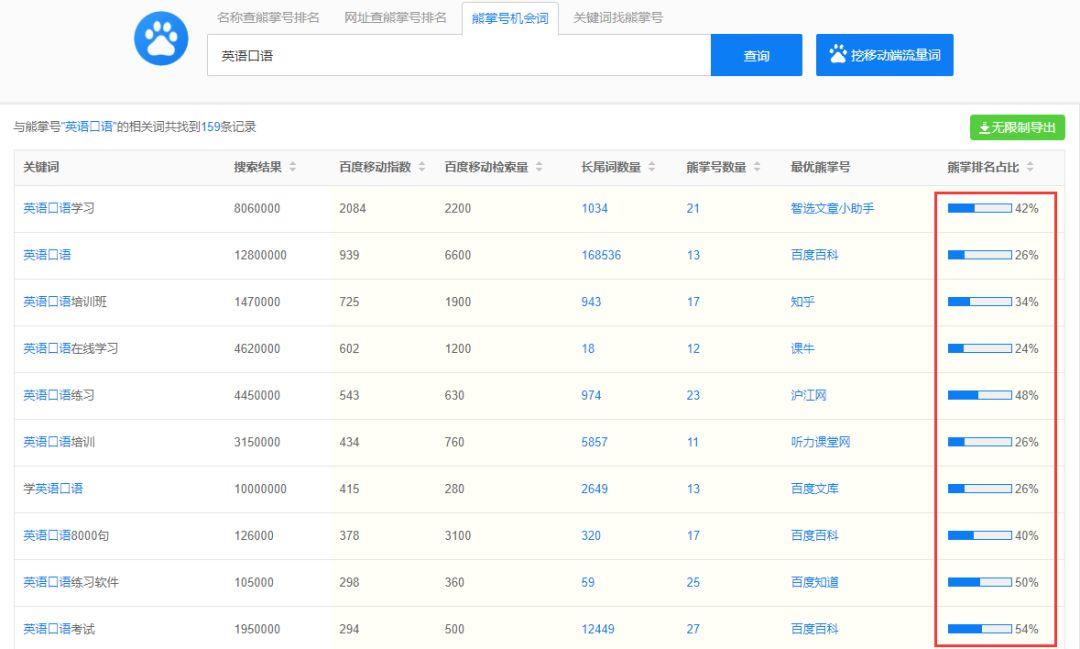
Task: Click the record count 159
Action: click(211, 127)
